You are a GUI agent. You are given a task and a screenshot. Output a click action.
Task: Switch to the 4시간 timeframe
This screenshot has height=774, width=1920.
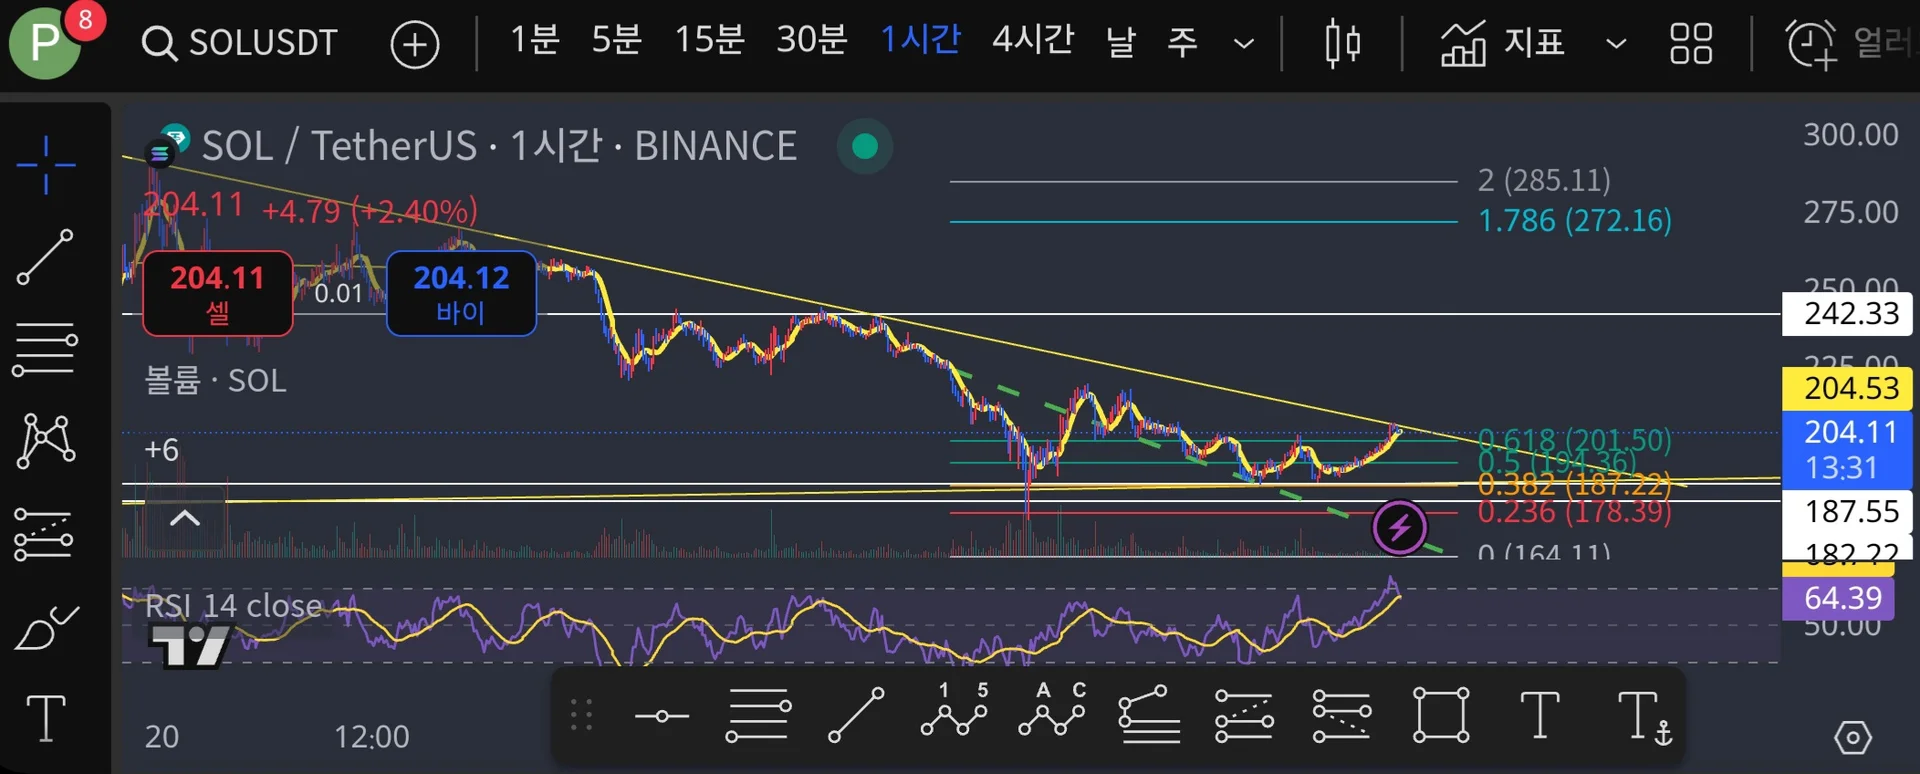1032,40
